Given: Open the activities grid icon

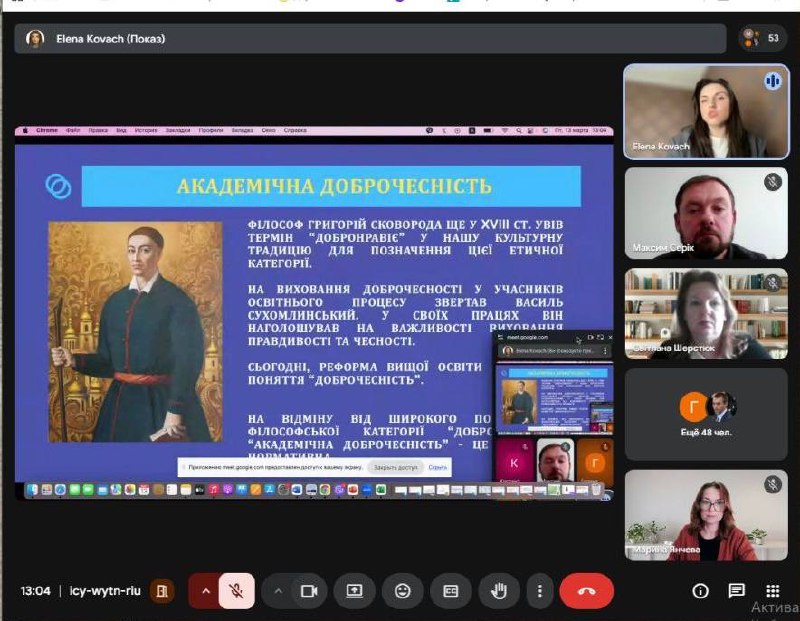Looking at the screenshot, I should click(773, 591).
